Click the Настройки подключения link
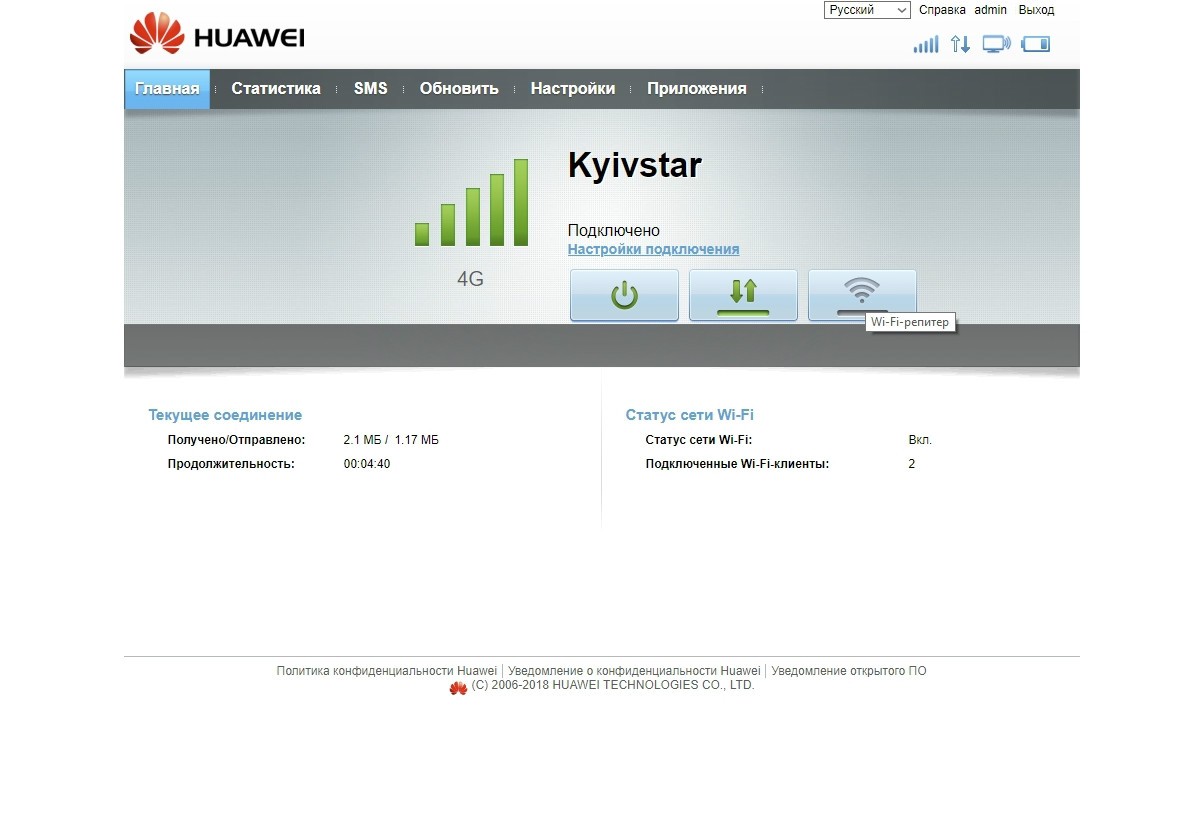The width and height of the screenshot is (1199, 833). pyautogui.click(x=653, y=250)
